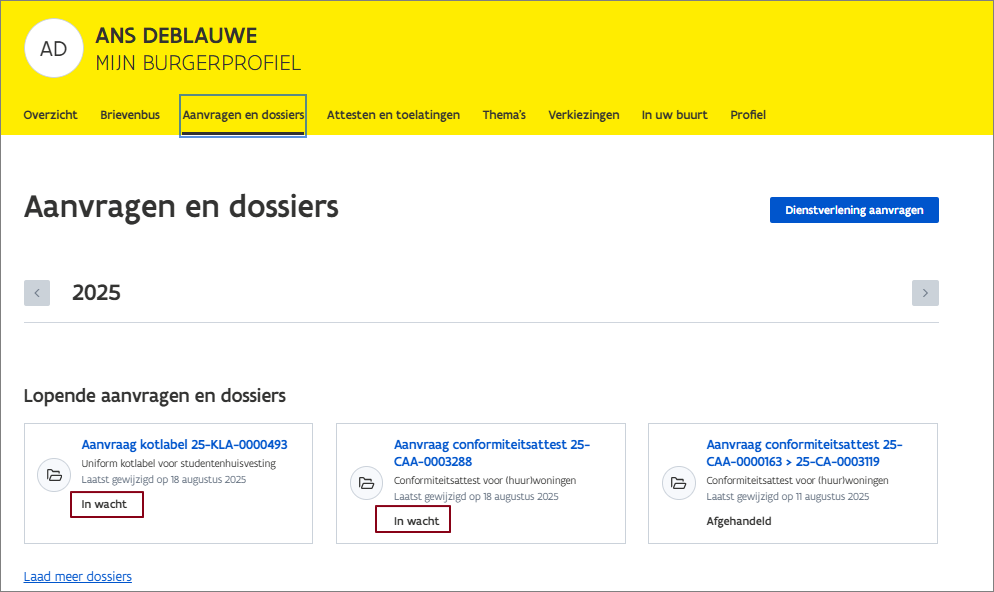Switch to the In uw buurt tab
Screen dimensions: 994x592
(674, 115)
